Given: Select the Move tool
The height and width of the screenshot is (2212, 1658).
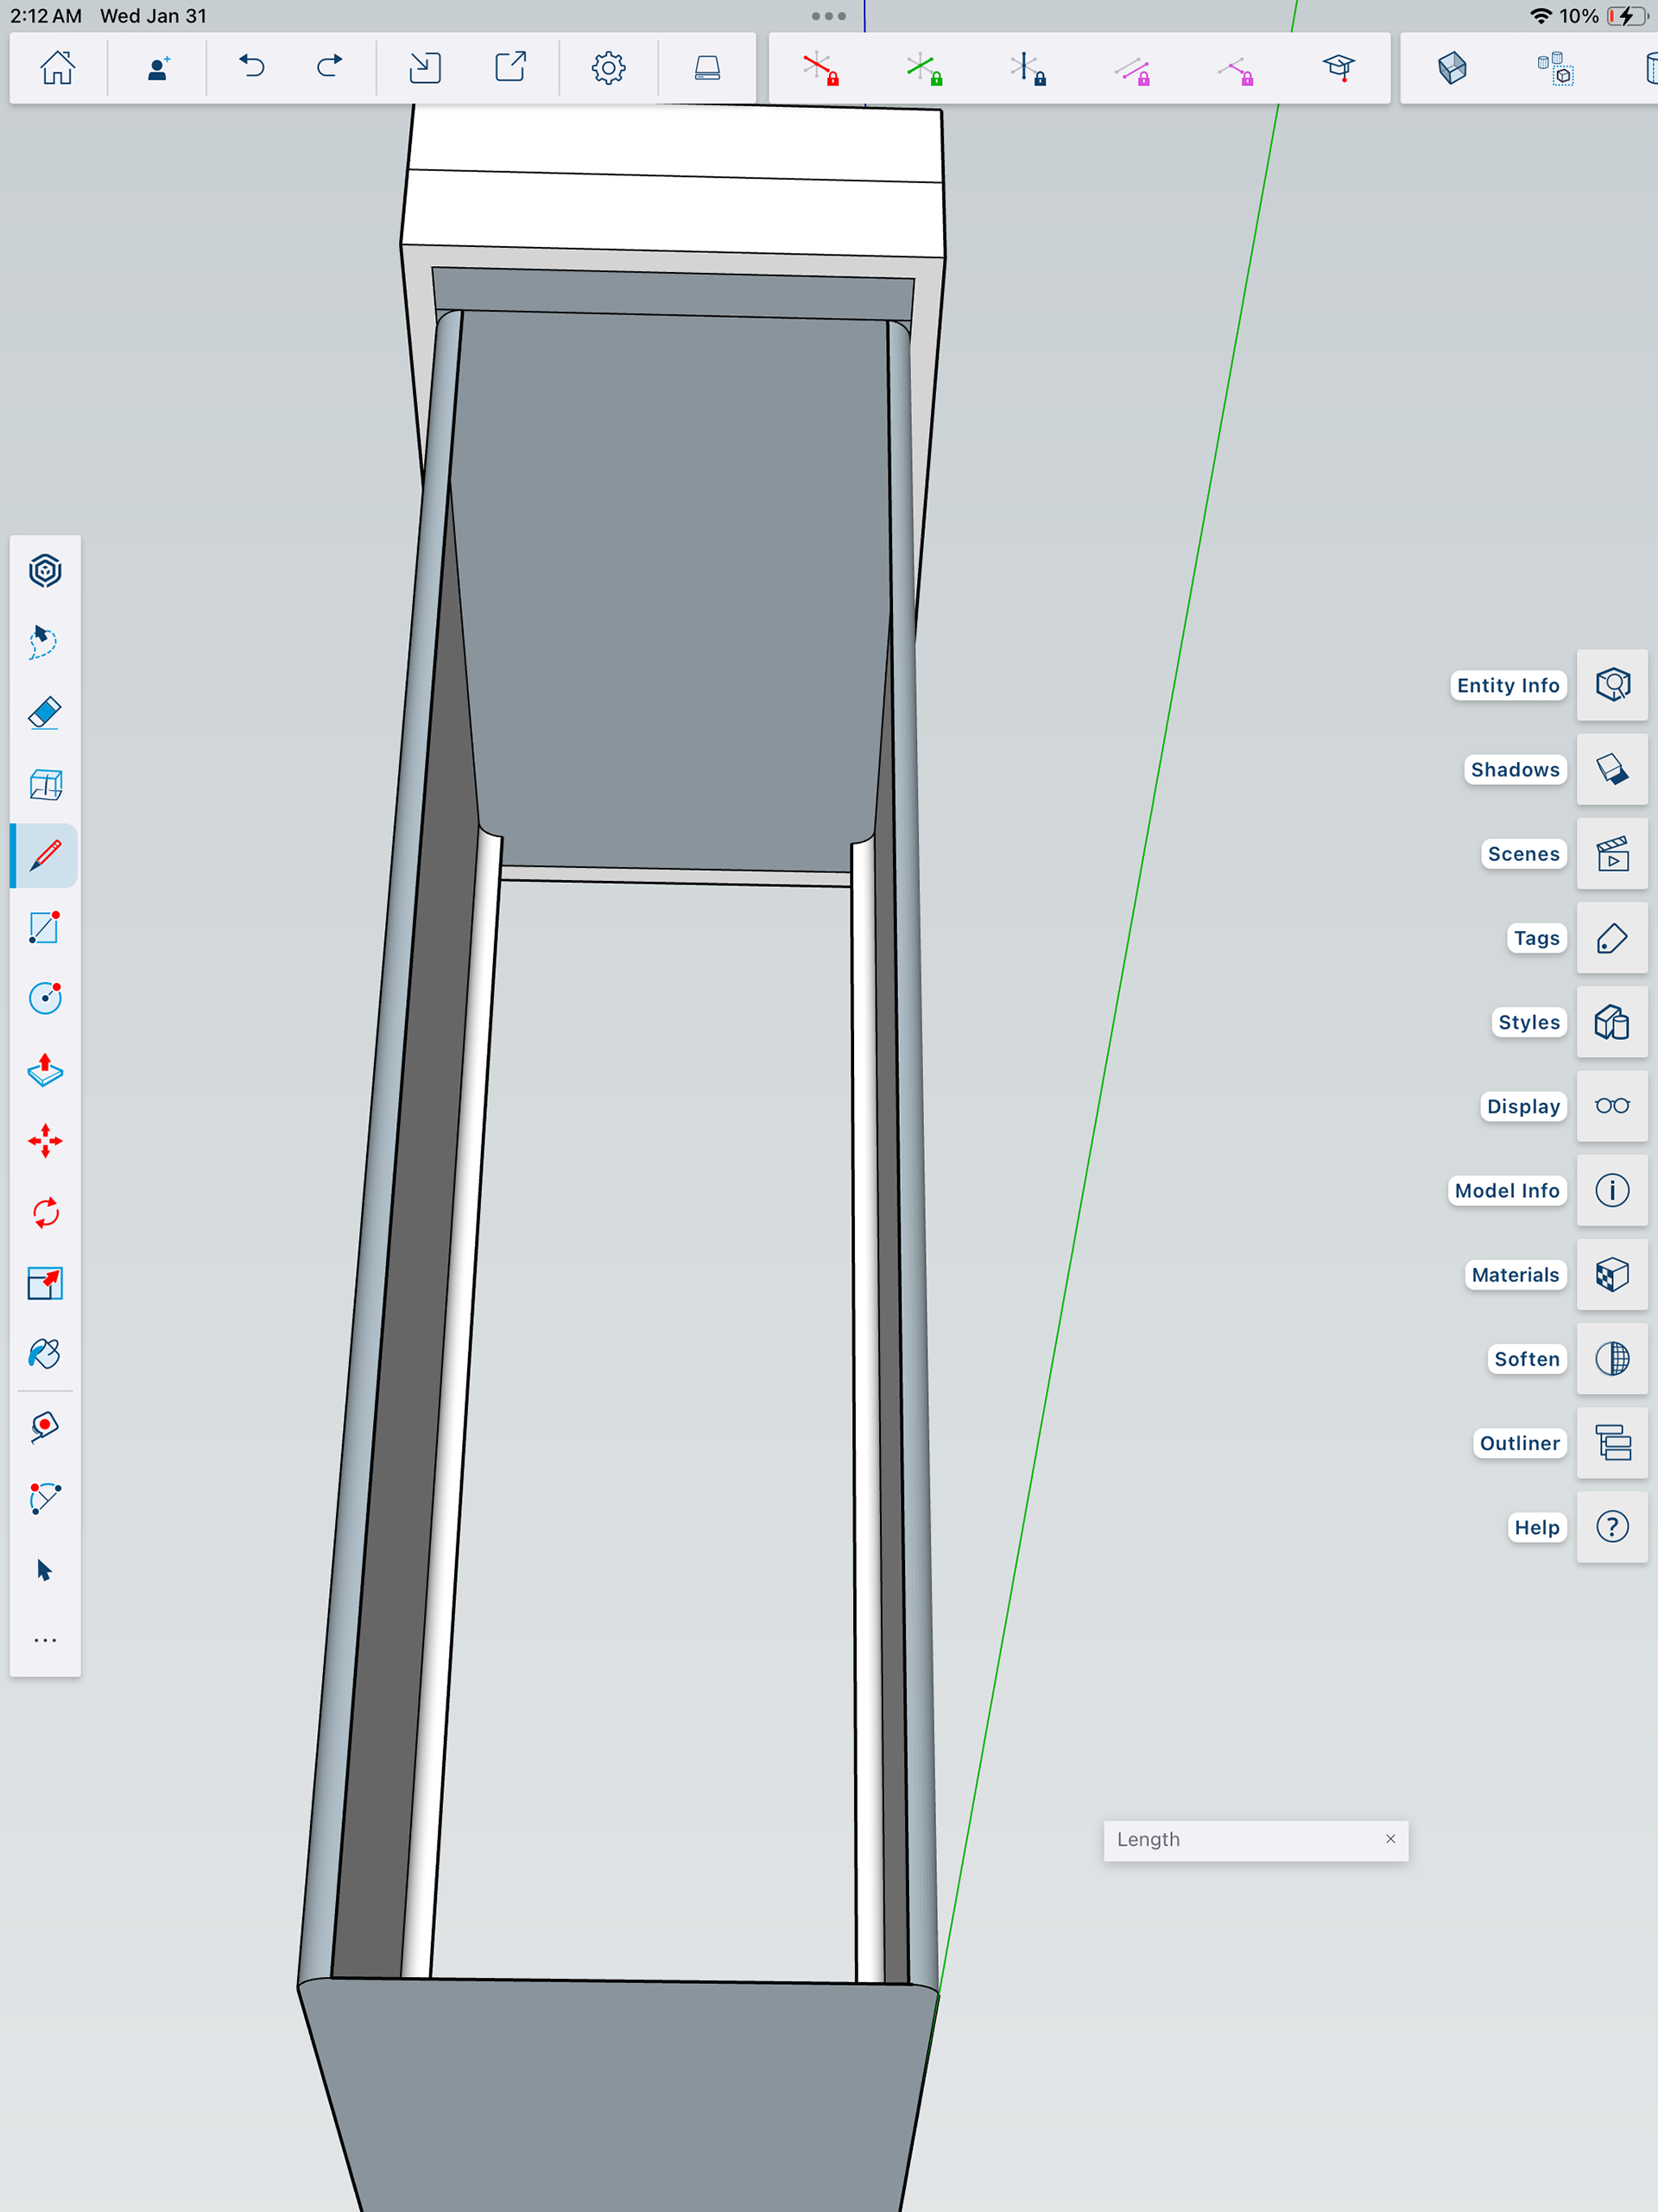Looking at the screenshot, I should click(45, 1141).
